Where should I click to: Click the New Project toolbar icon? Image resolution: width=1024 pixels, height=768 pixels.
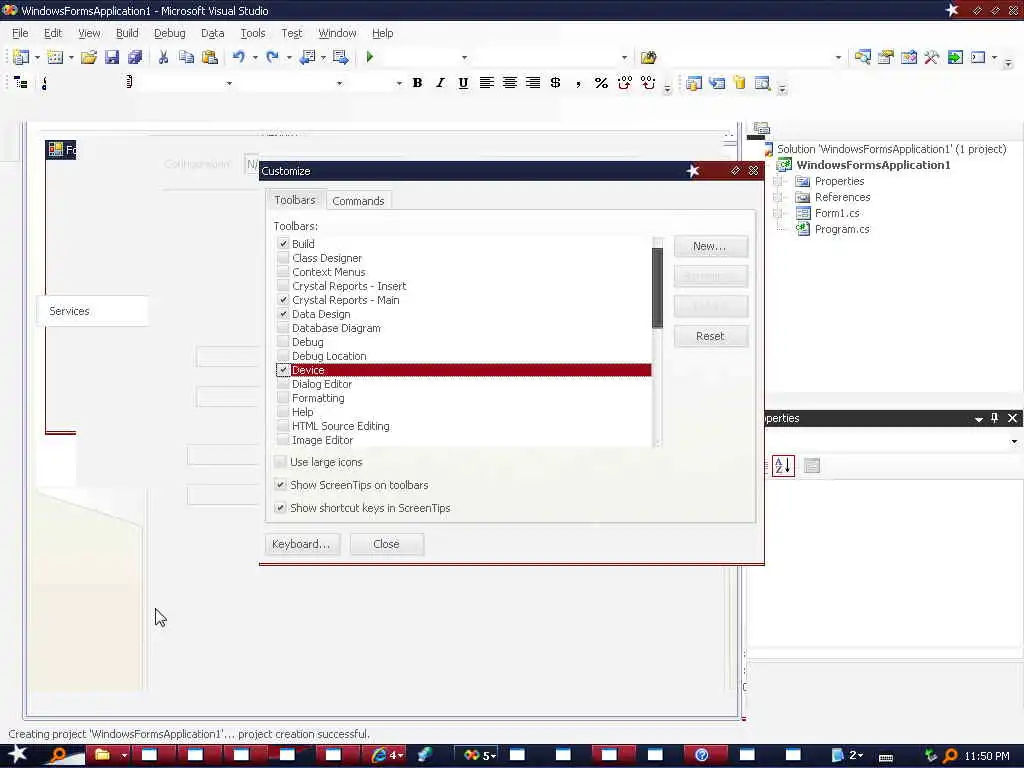[21, 57]
